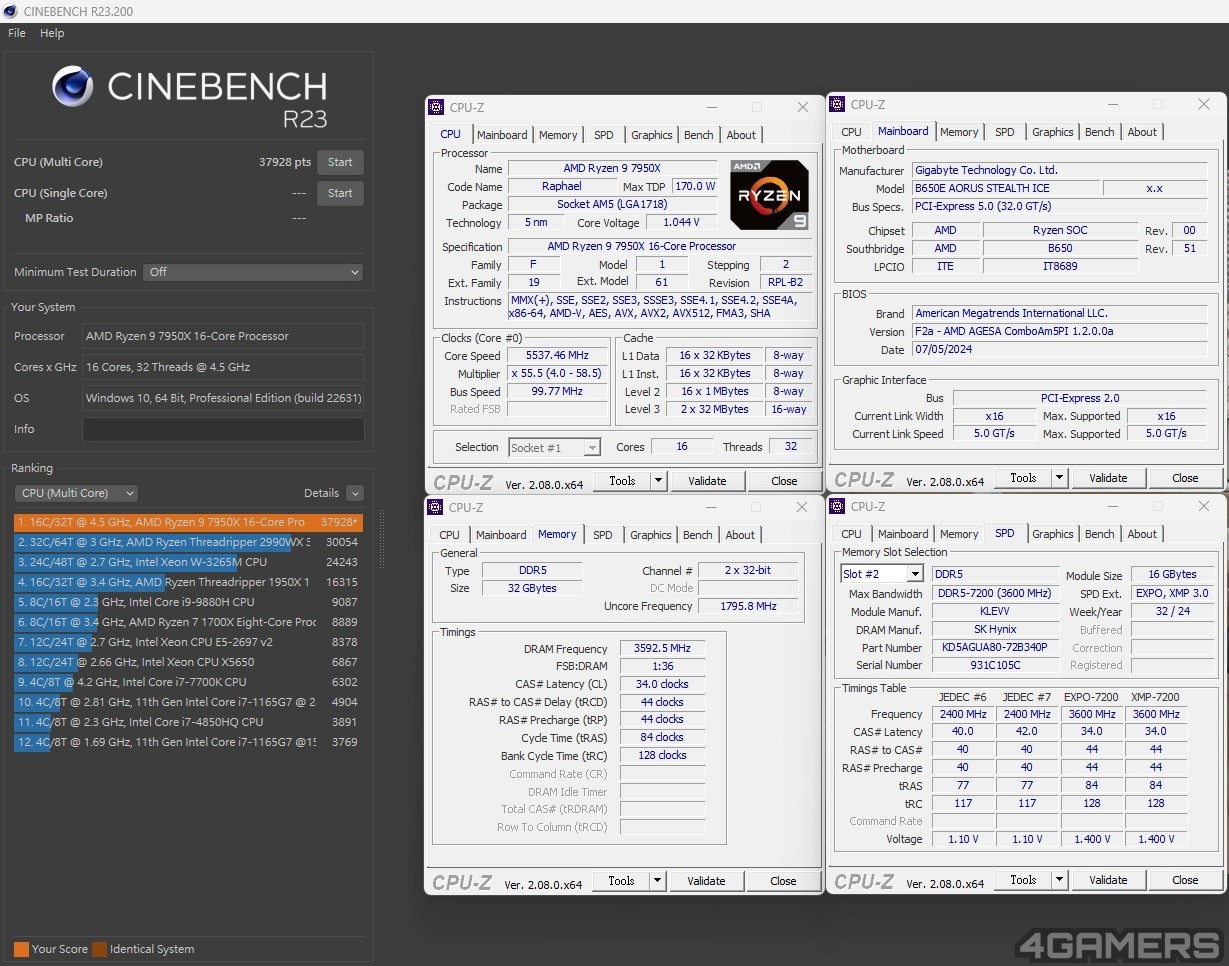The height and width of the screenshot is (966, 1229).
Task: Open About tab in CPU-Z Mainboard window
Action: 1142,132
